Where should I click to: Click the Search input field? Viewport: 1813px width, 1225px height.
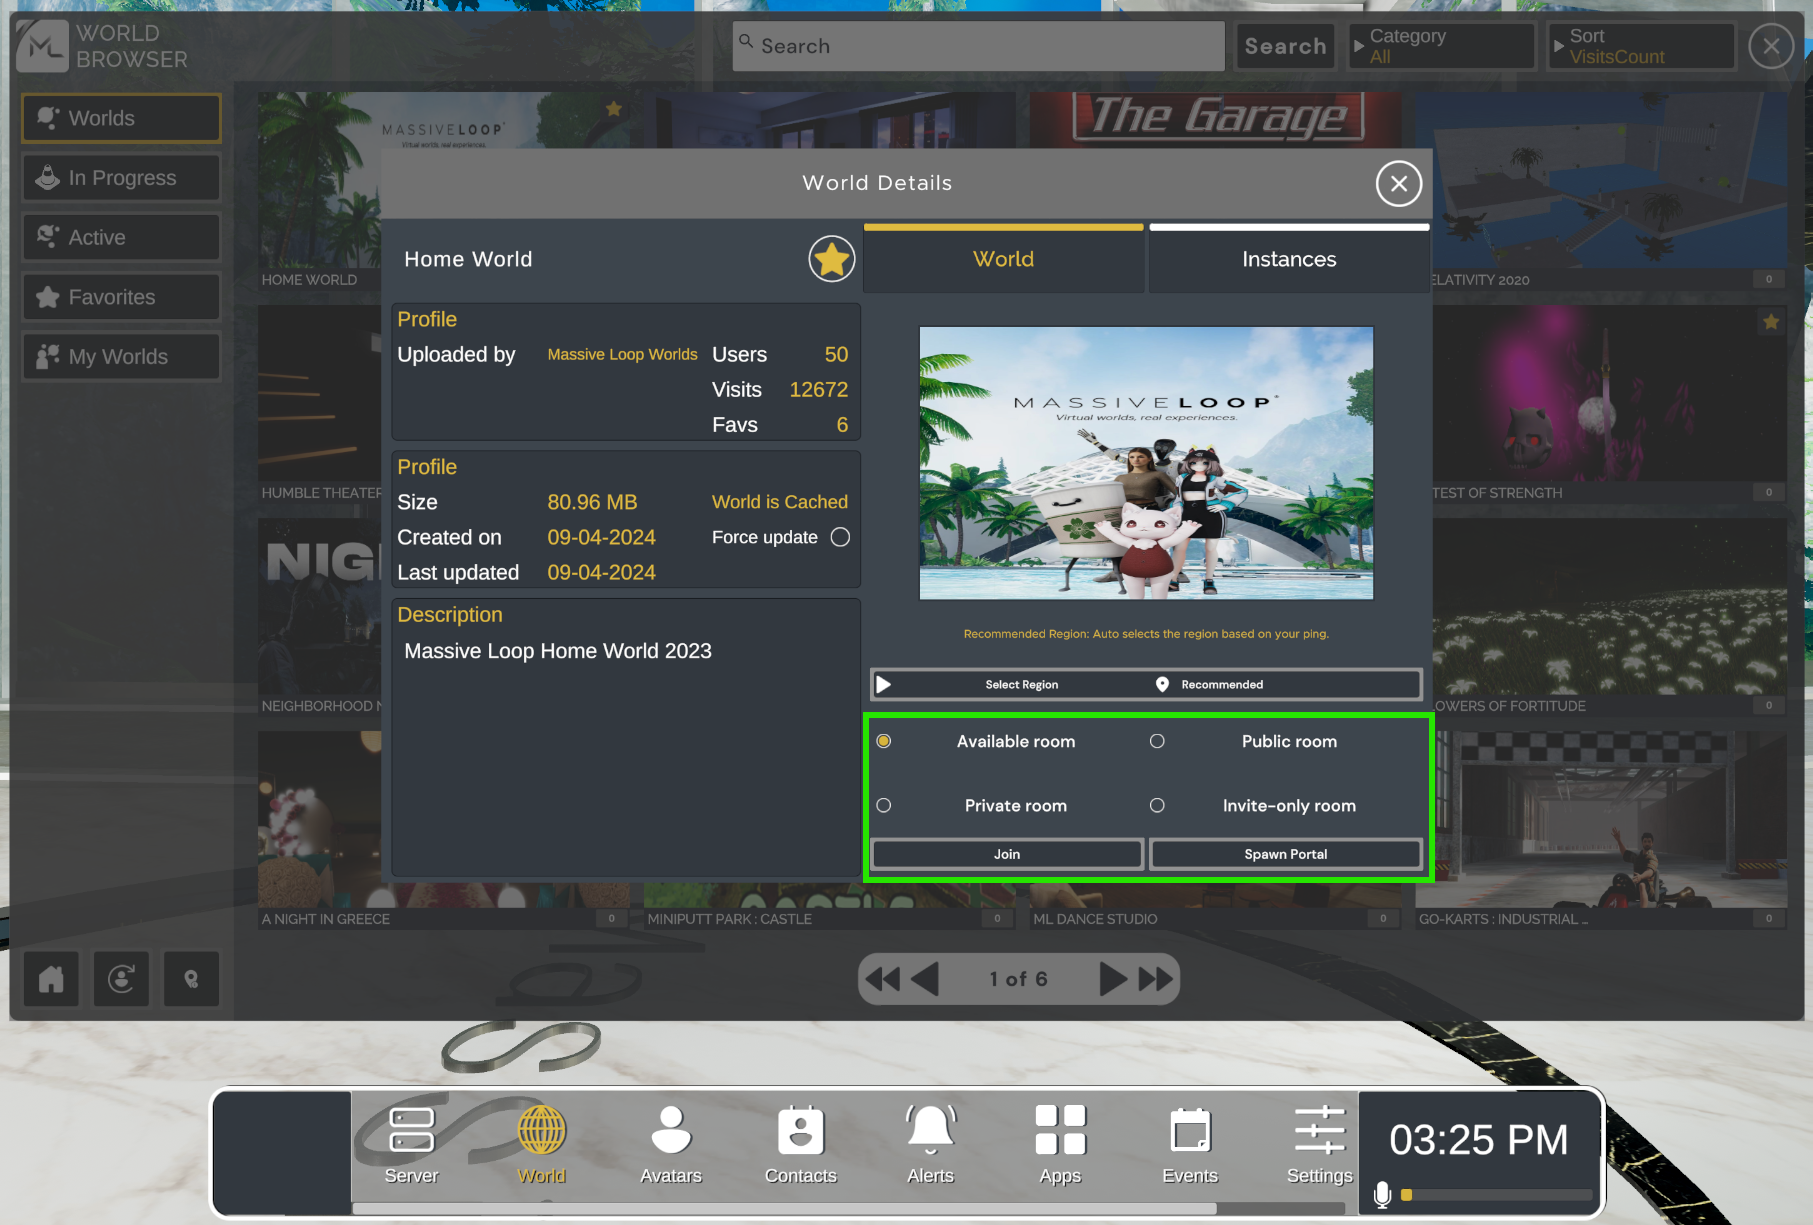pyautogui.click(x=978, y=46)
